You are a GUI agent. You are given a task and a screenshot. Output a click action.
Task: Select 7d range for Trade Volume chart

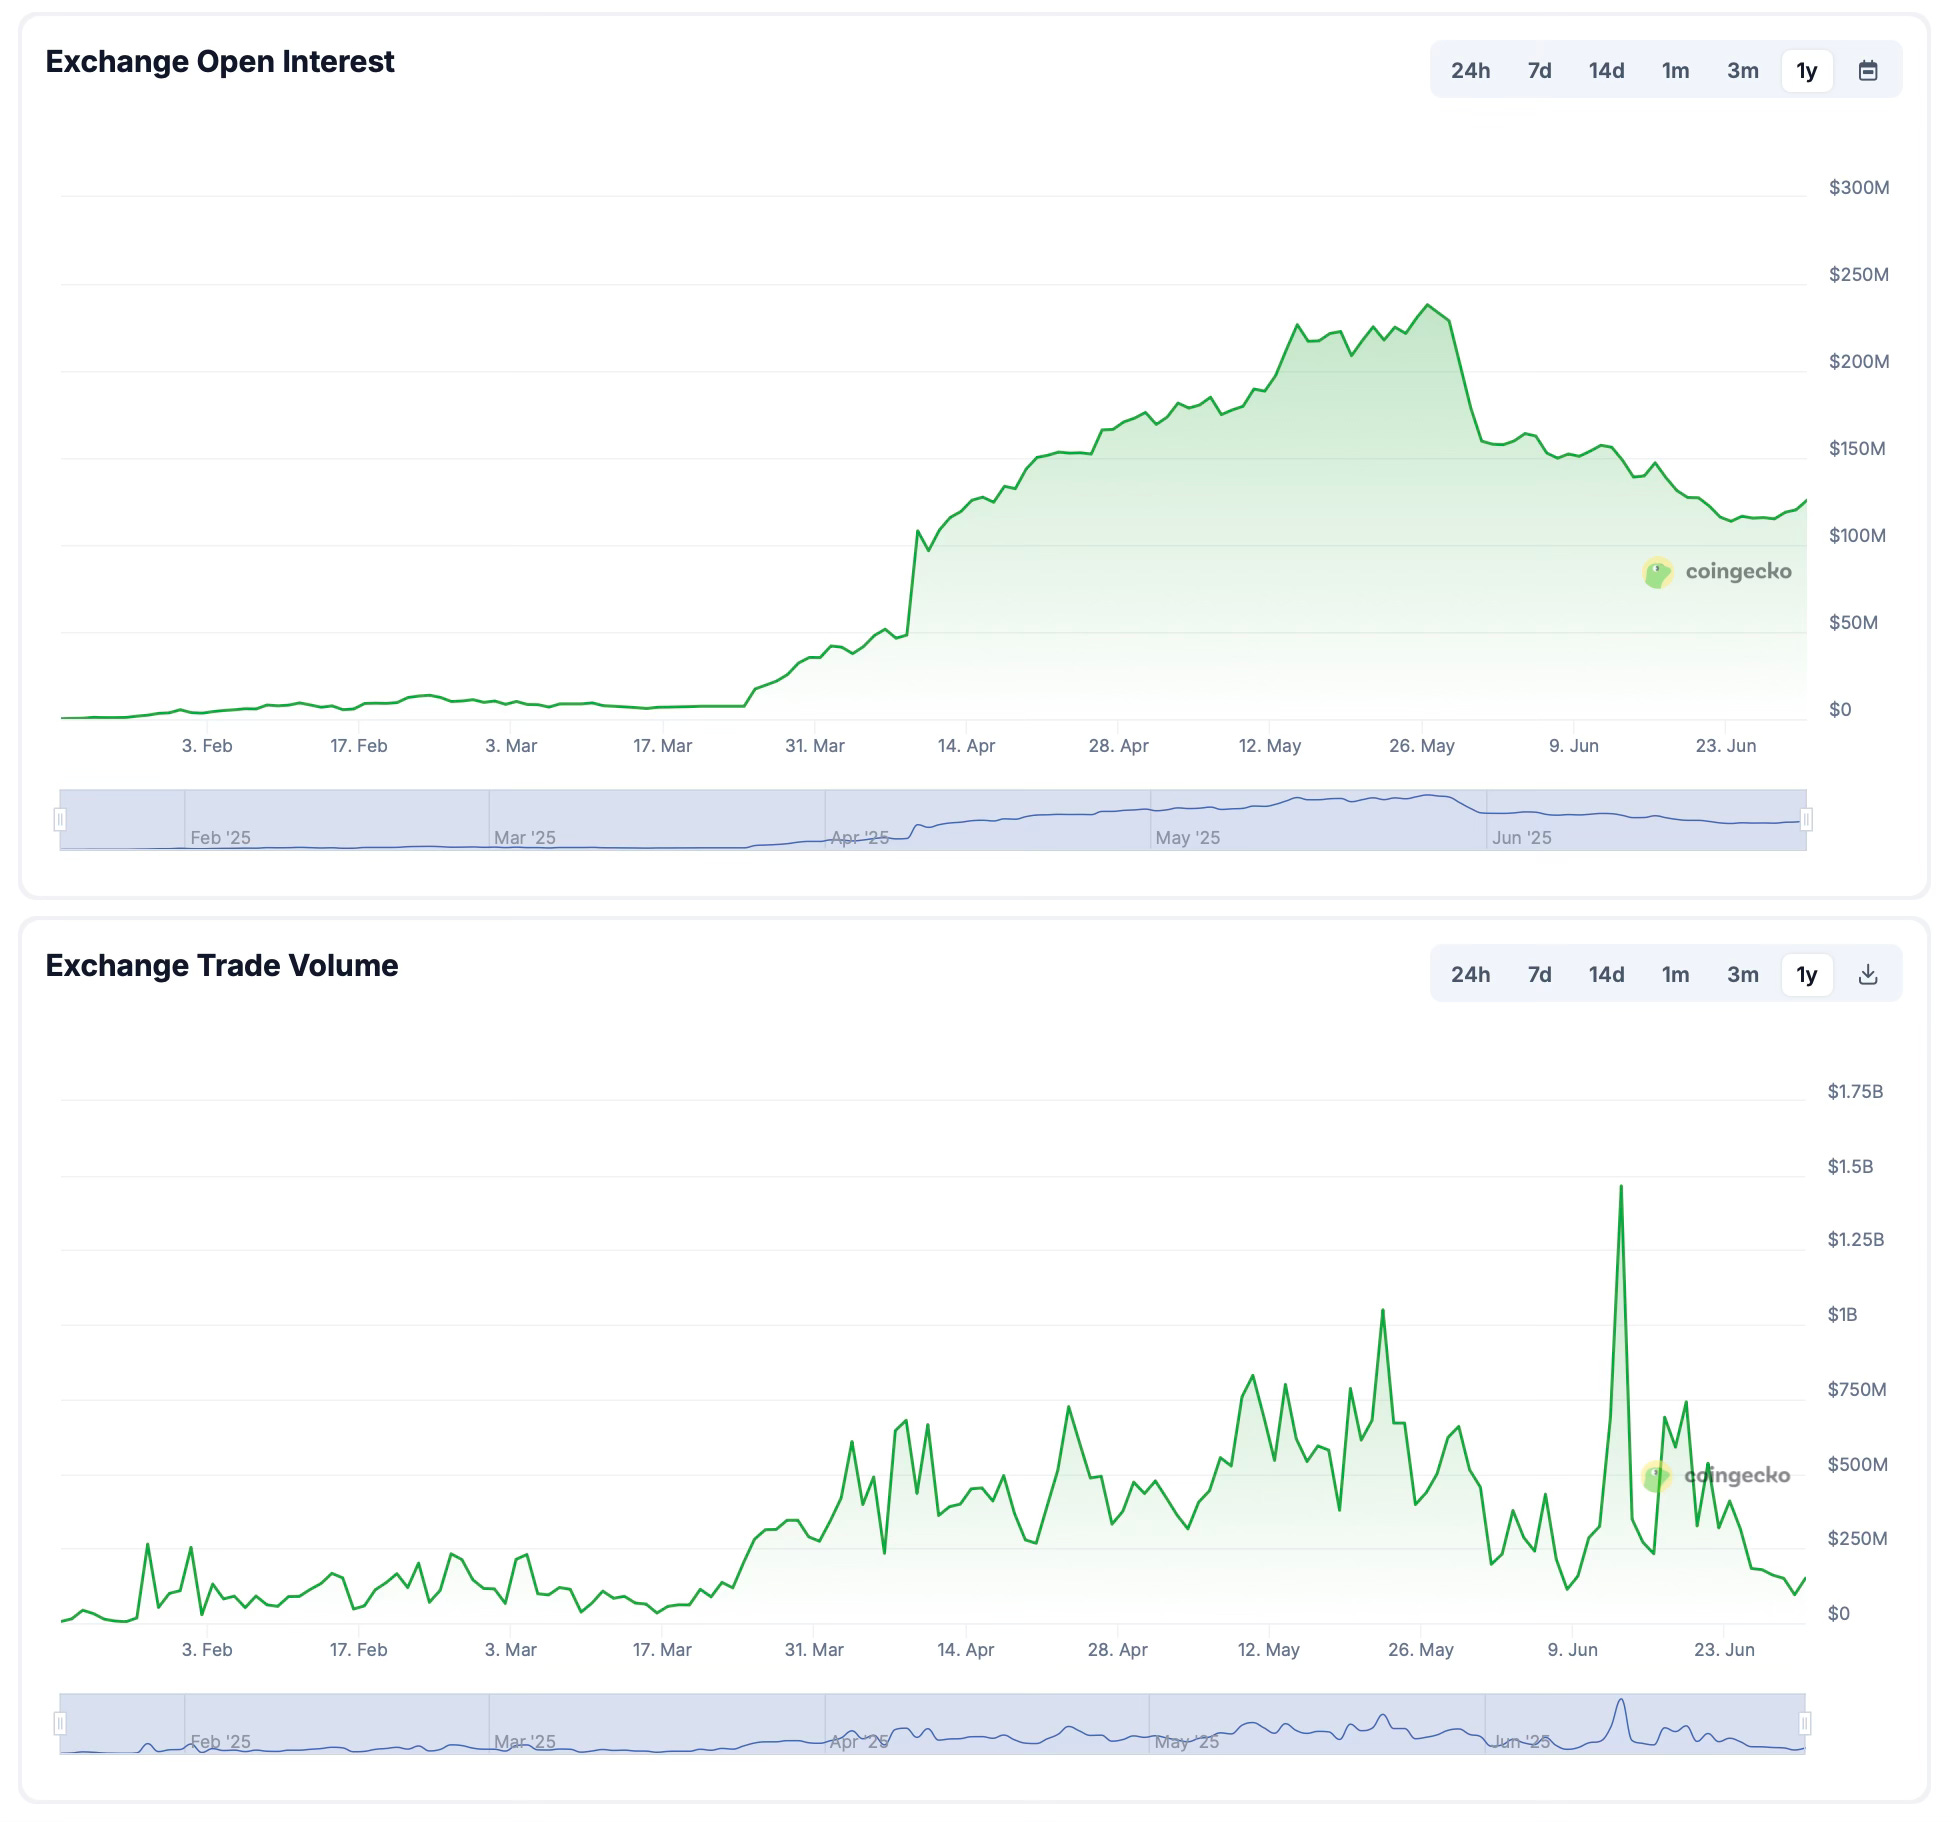coord(1539,974)
